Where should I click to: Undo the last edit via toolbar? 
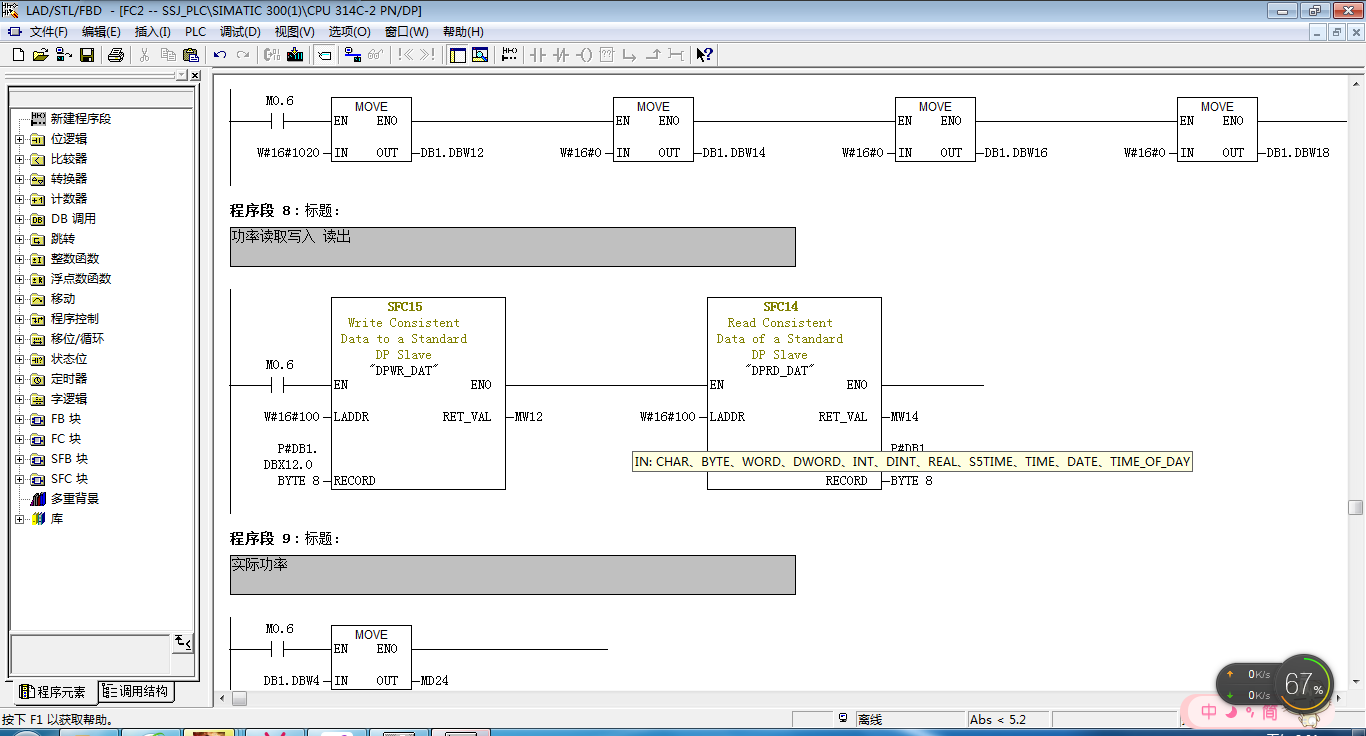point(220,55)
